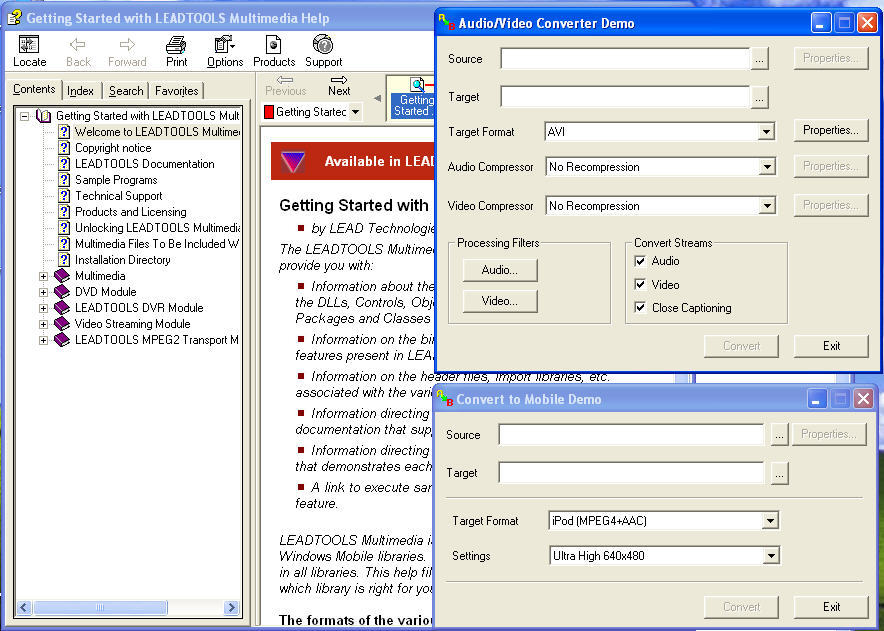Click the Video... processing filter button
Image resolution: width=884 pixels, height=631 pixels.
click(x=500, y=301)
